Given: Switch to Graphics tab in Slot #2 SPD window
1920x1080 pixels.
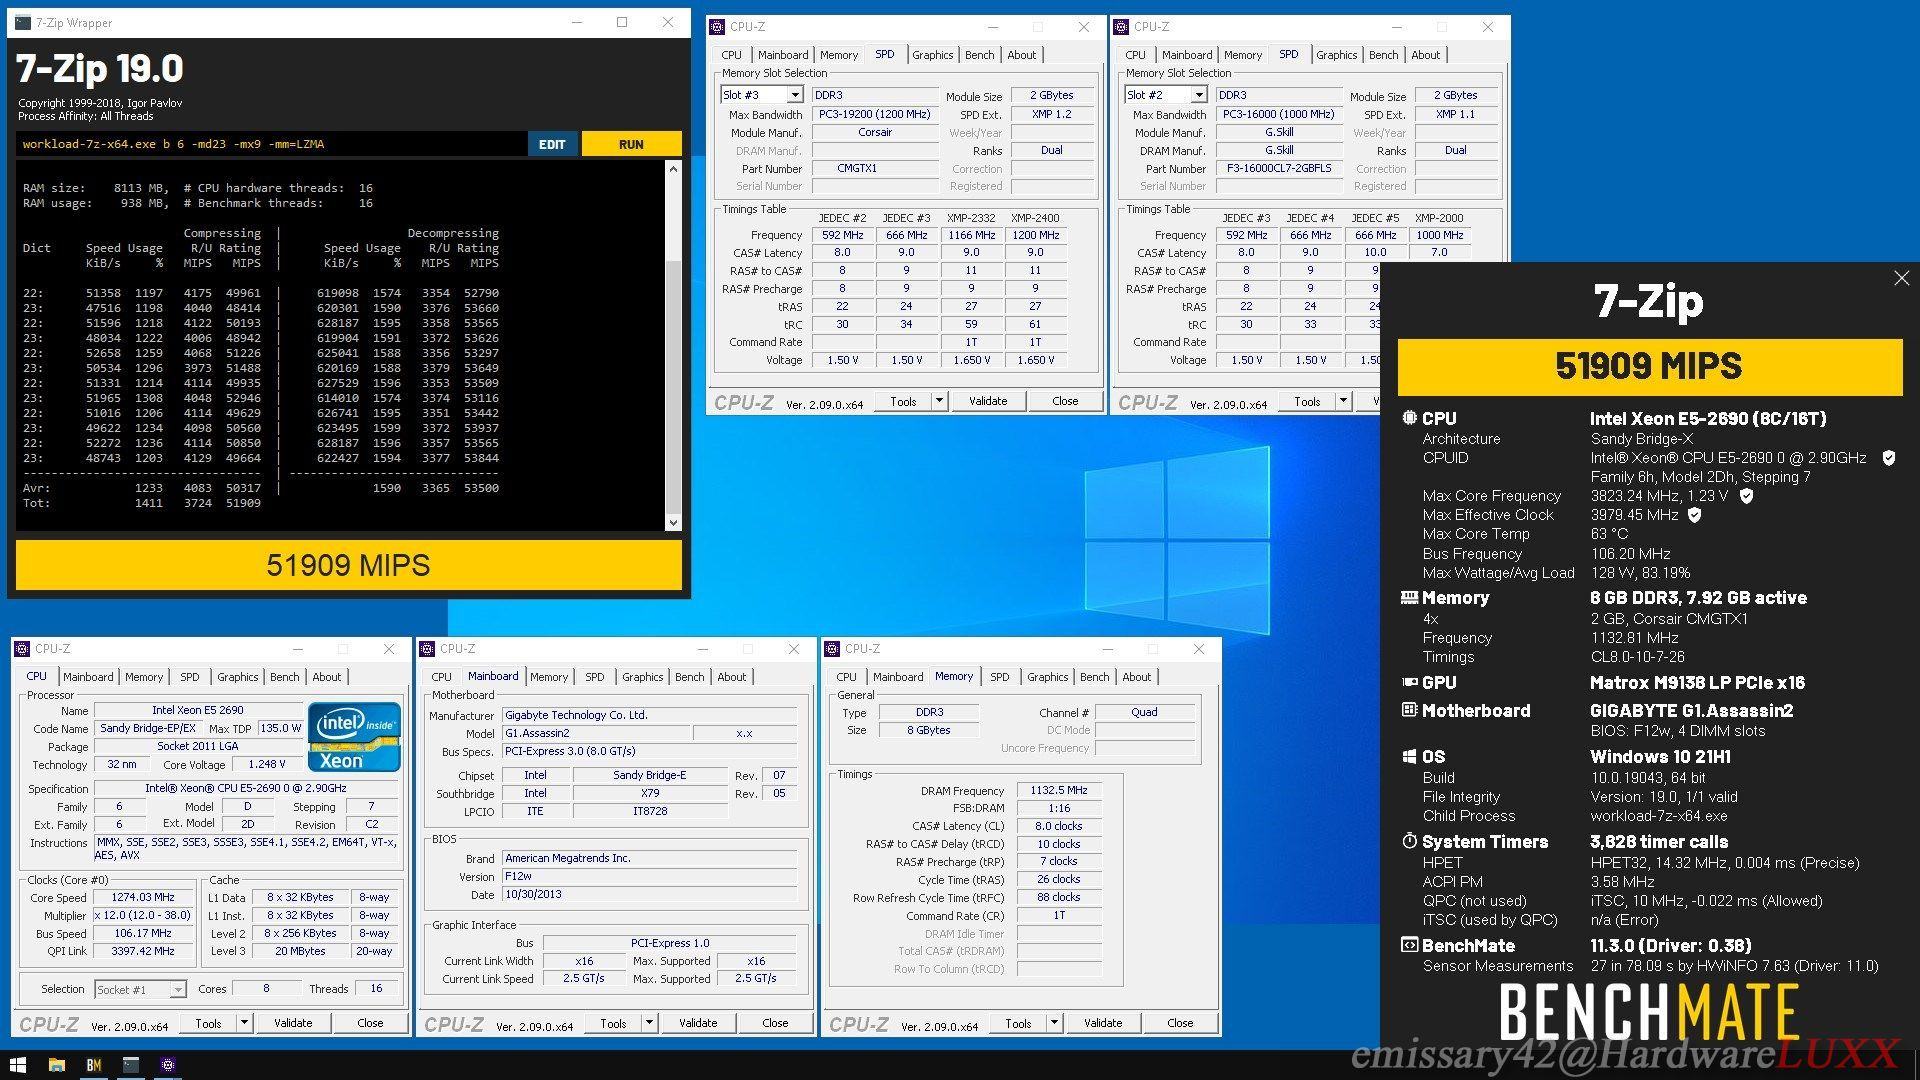Looking at the screenshot, I should pyautogui.click(x=1336, y=55).
